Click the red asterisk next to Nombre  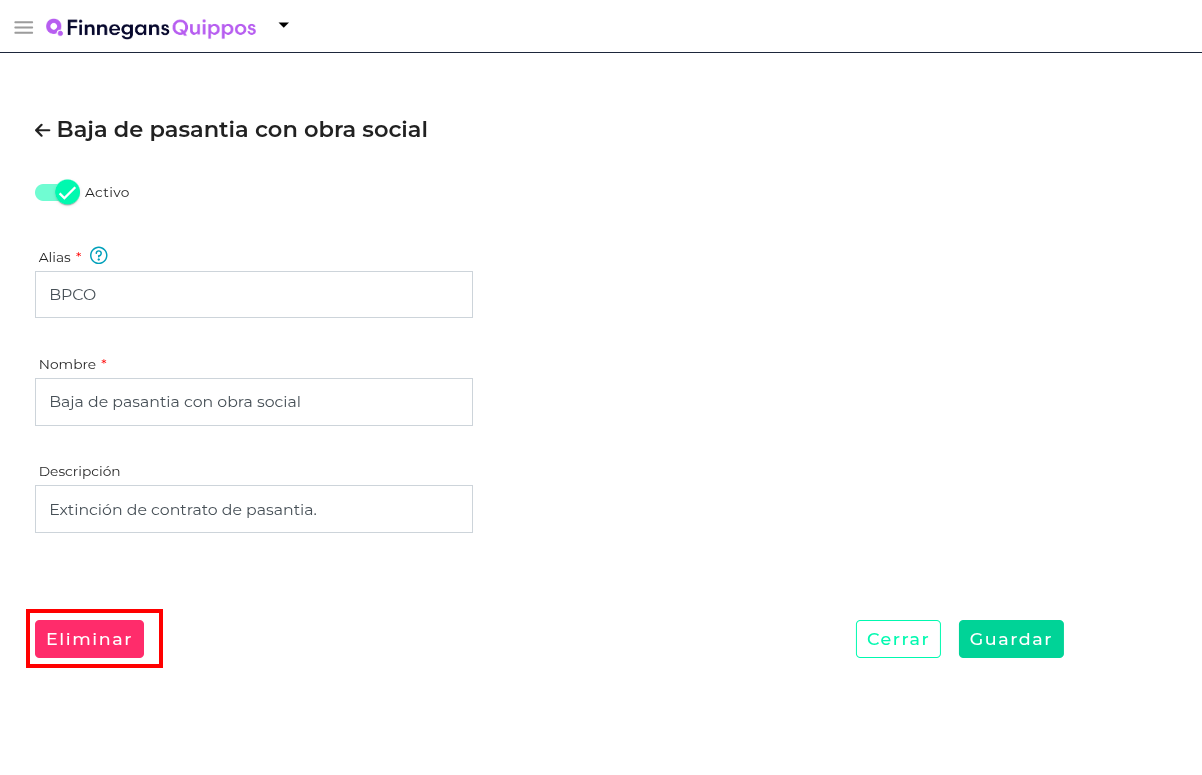point(104,363)
